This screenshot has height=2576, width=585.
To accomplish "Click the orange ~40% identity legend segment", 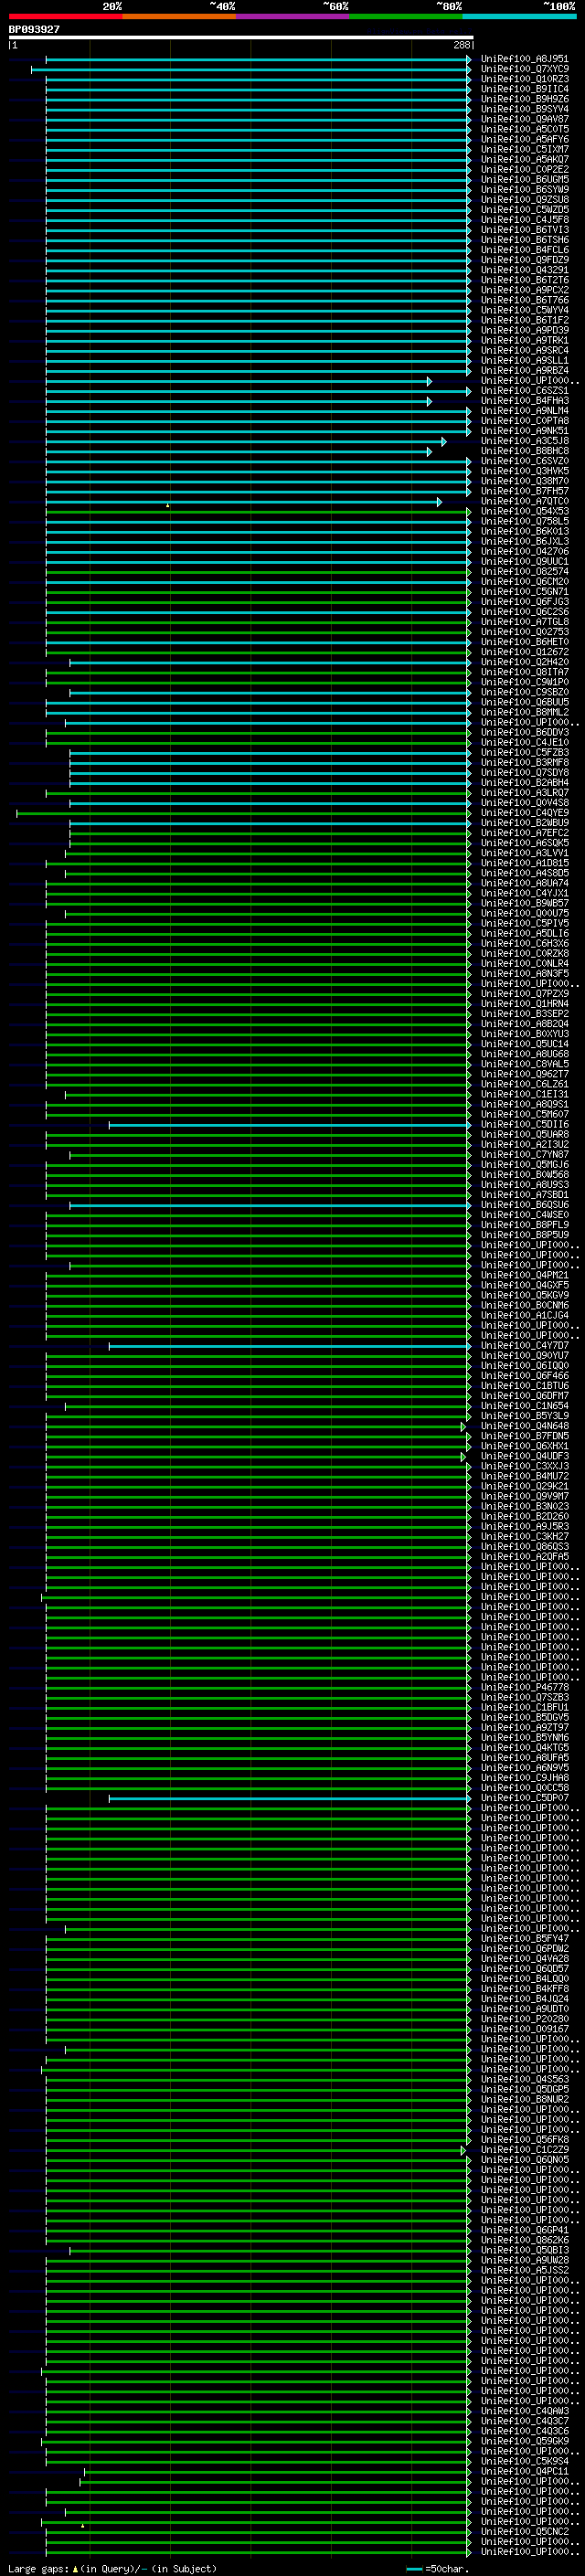I will point(179,16).
